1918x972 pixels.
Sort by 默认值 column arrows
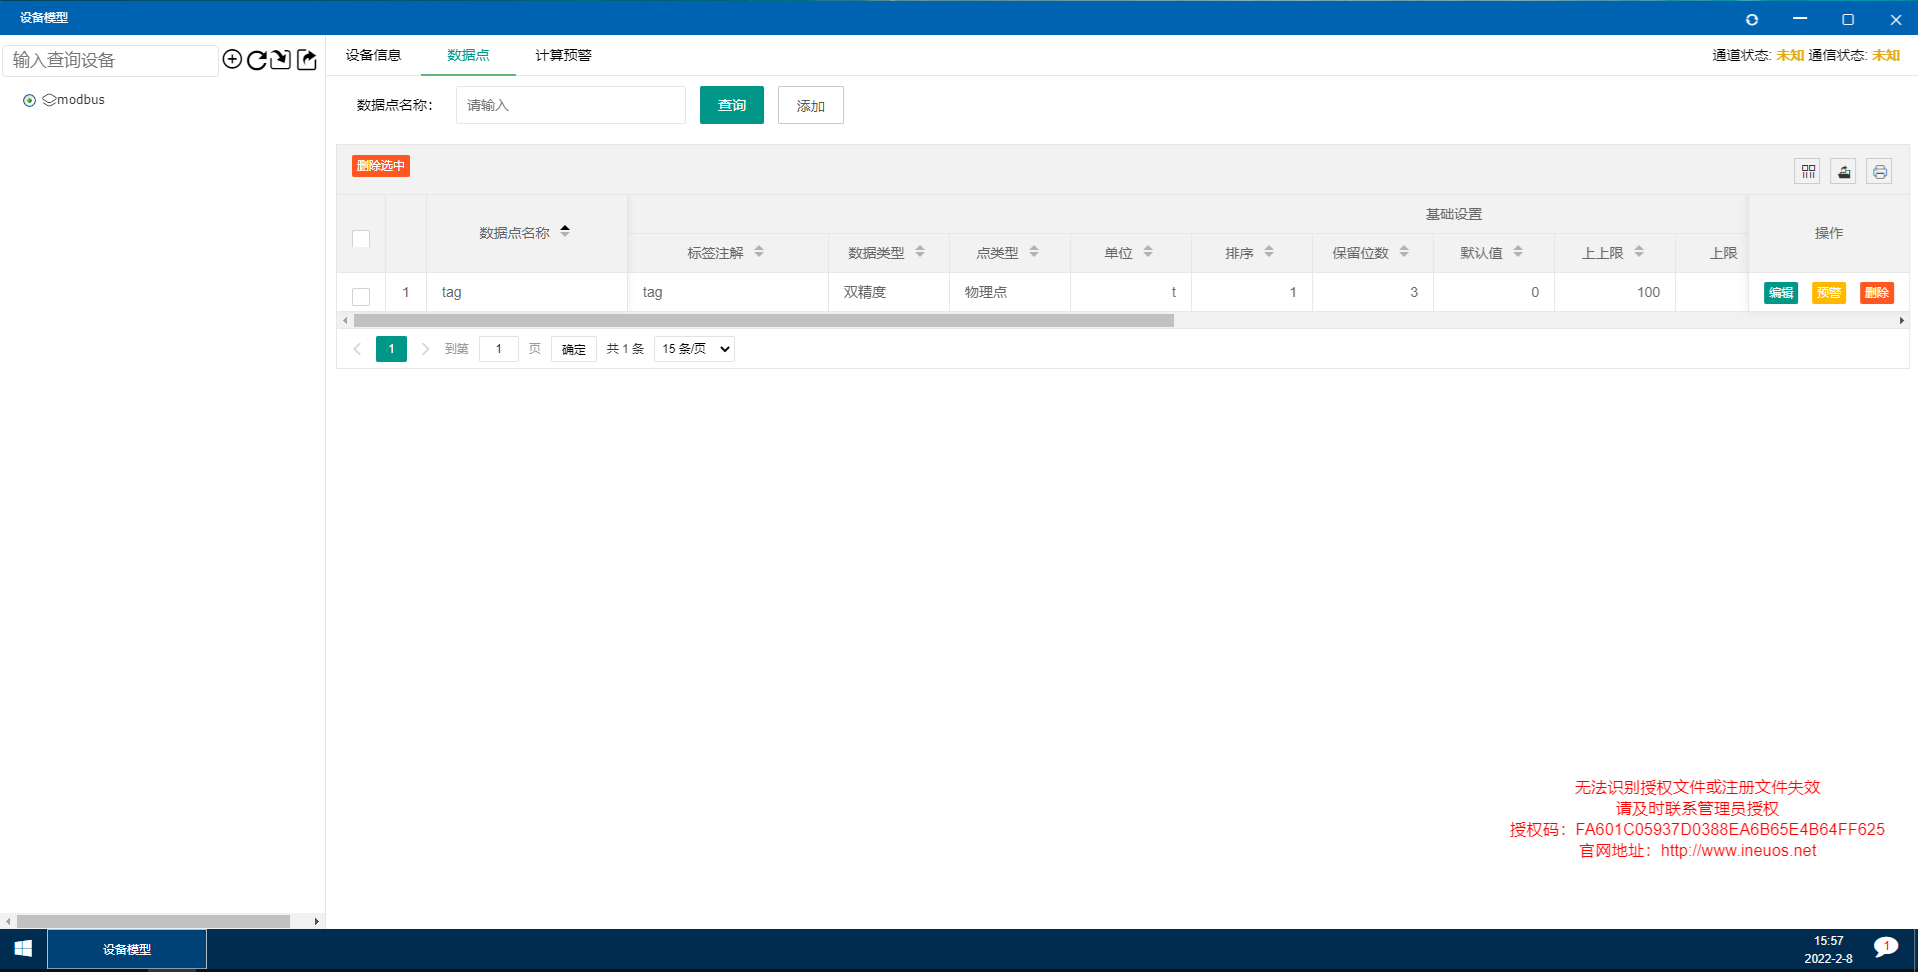[1518, 252]
